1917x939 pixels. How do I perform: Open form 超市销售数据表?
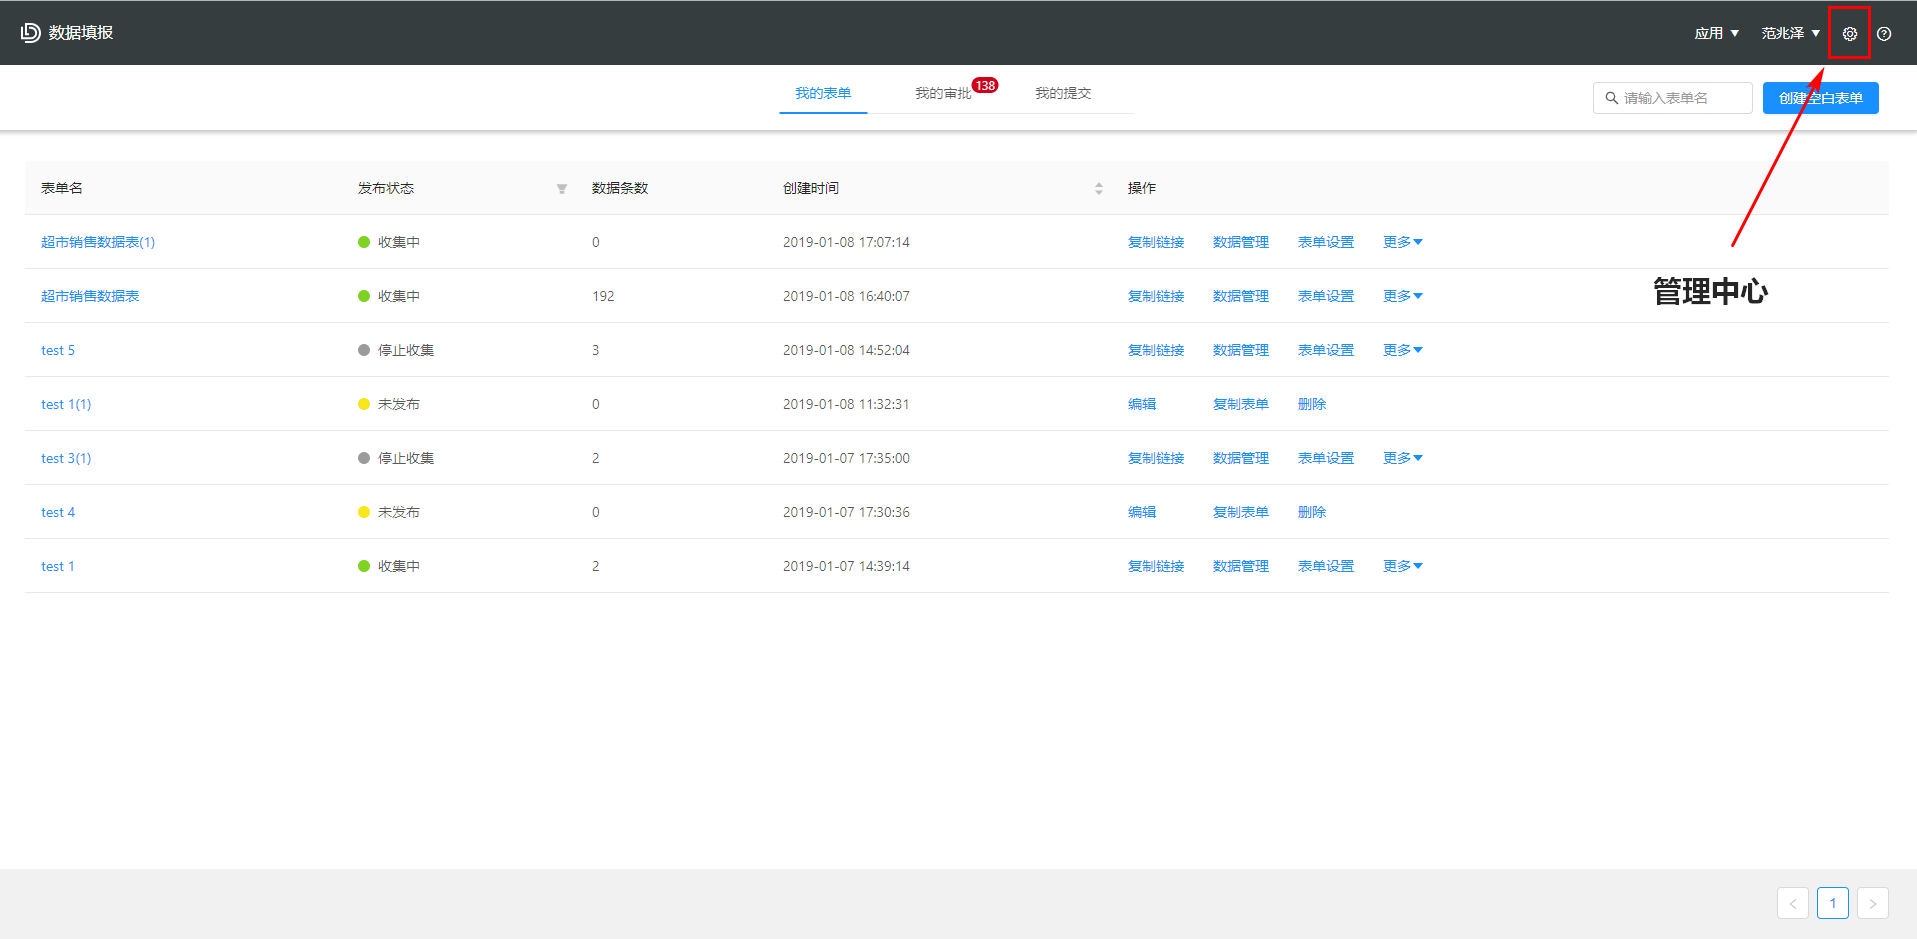[x=90, y=296]
